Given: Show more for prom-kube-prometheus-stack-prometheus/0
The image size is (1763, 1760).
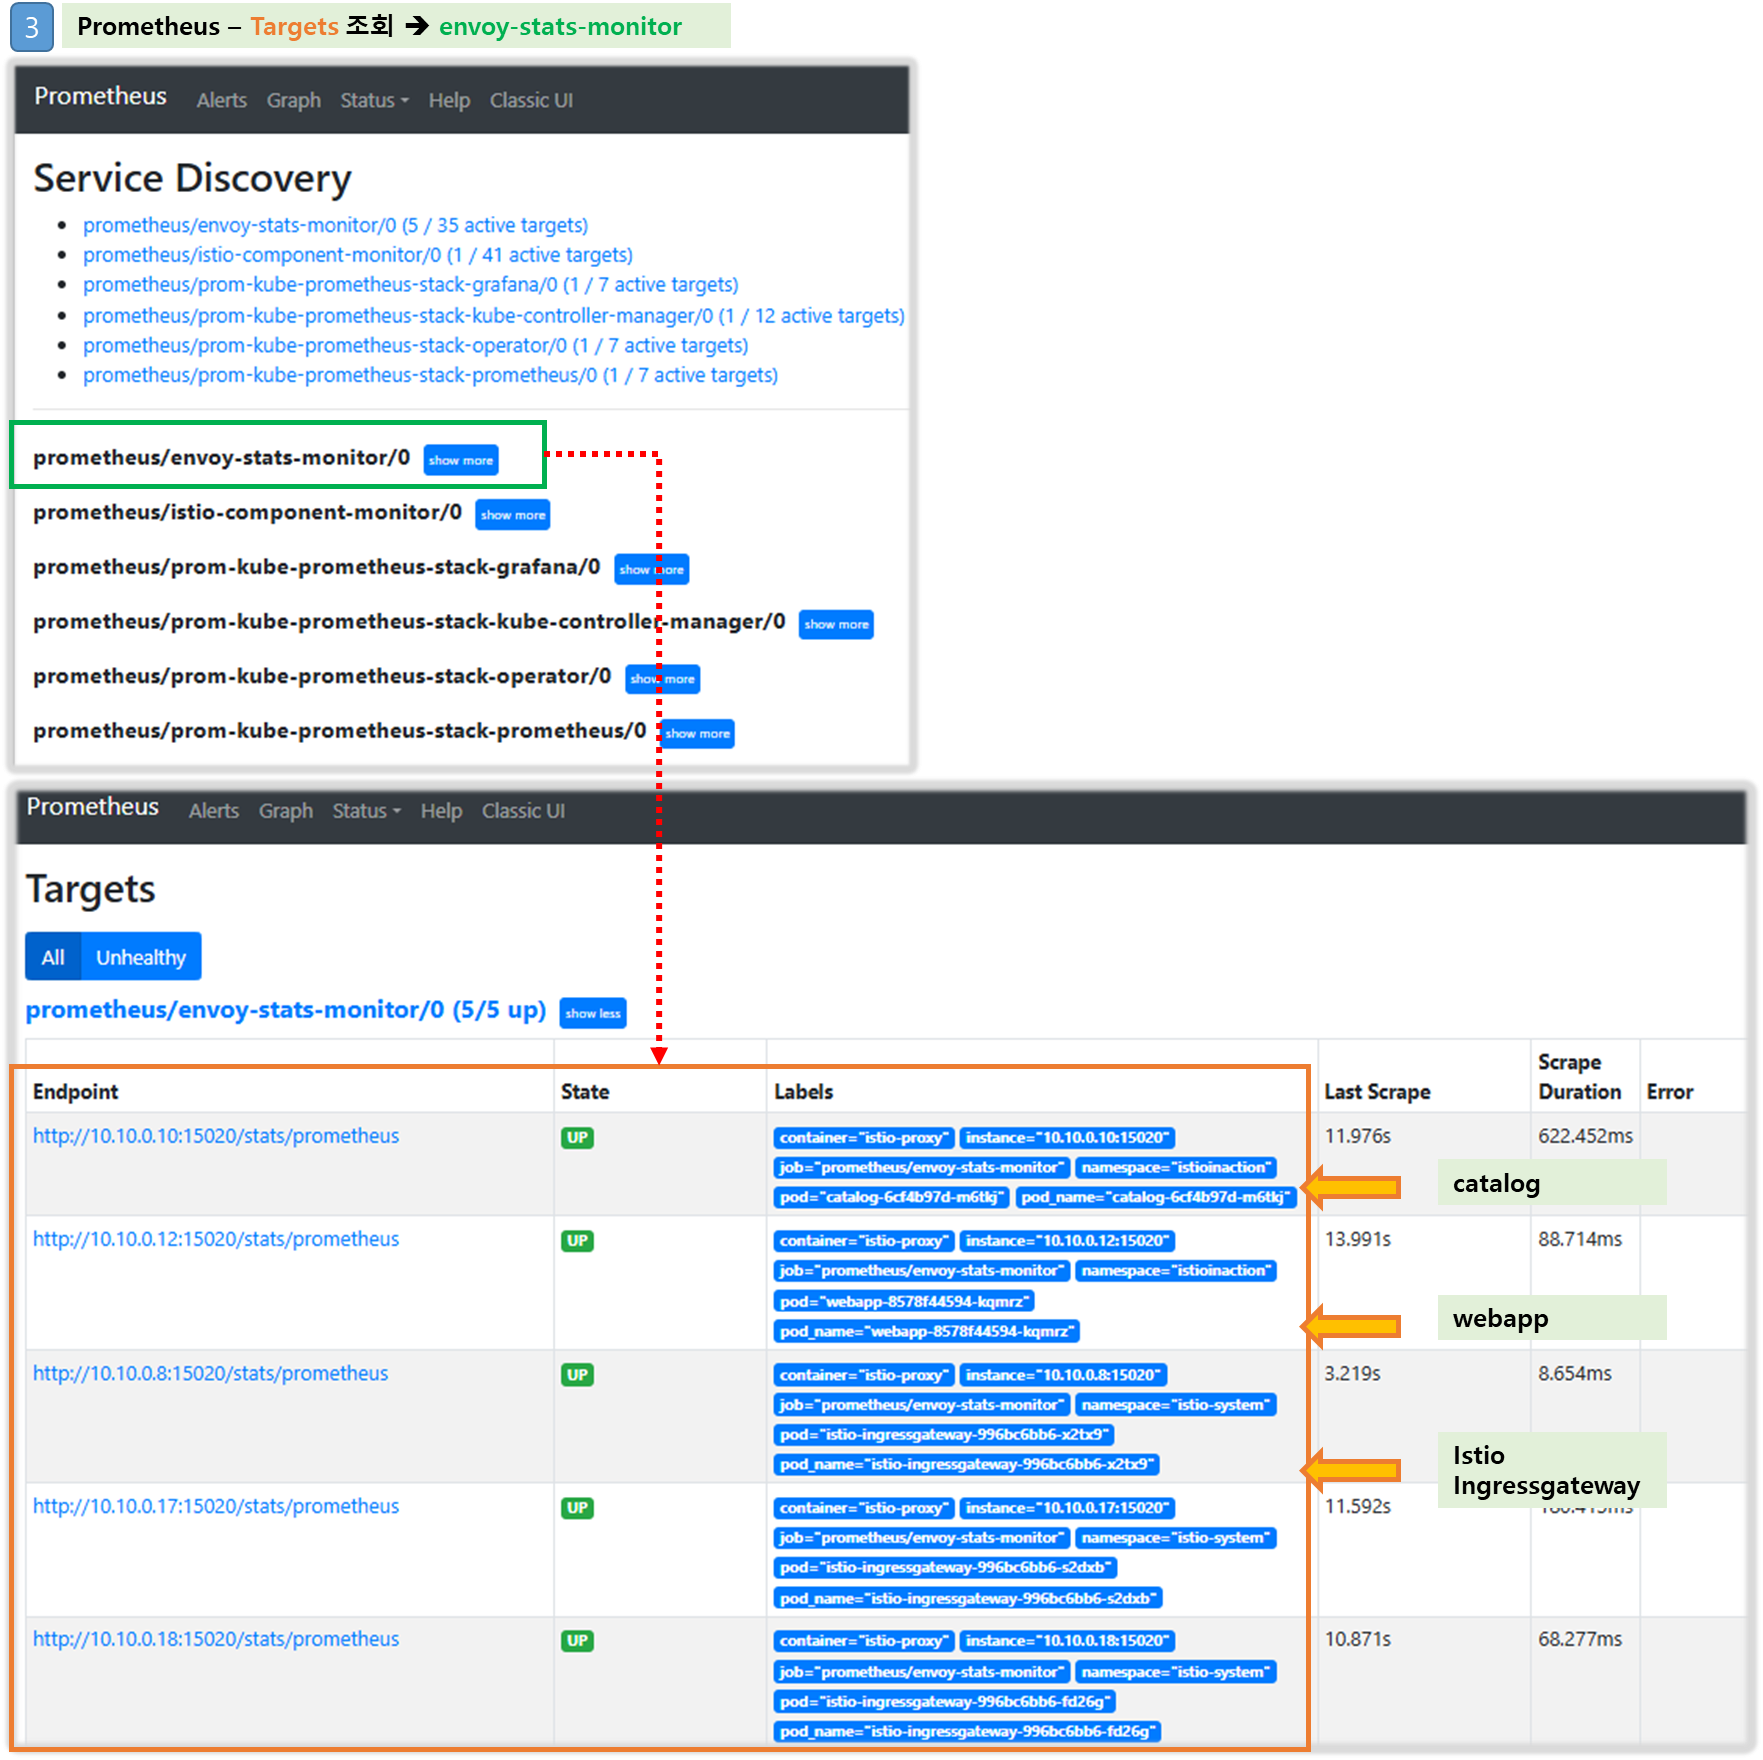Looking at the screenshot, I should tap(697, 733).
